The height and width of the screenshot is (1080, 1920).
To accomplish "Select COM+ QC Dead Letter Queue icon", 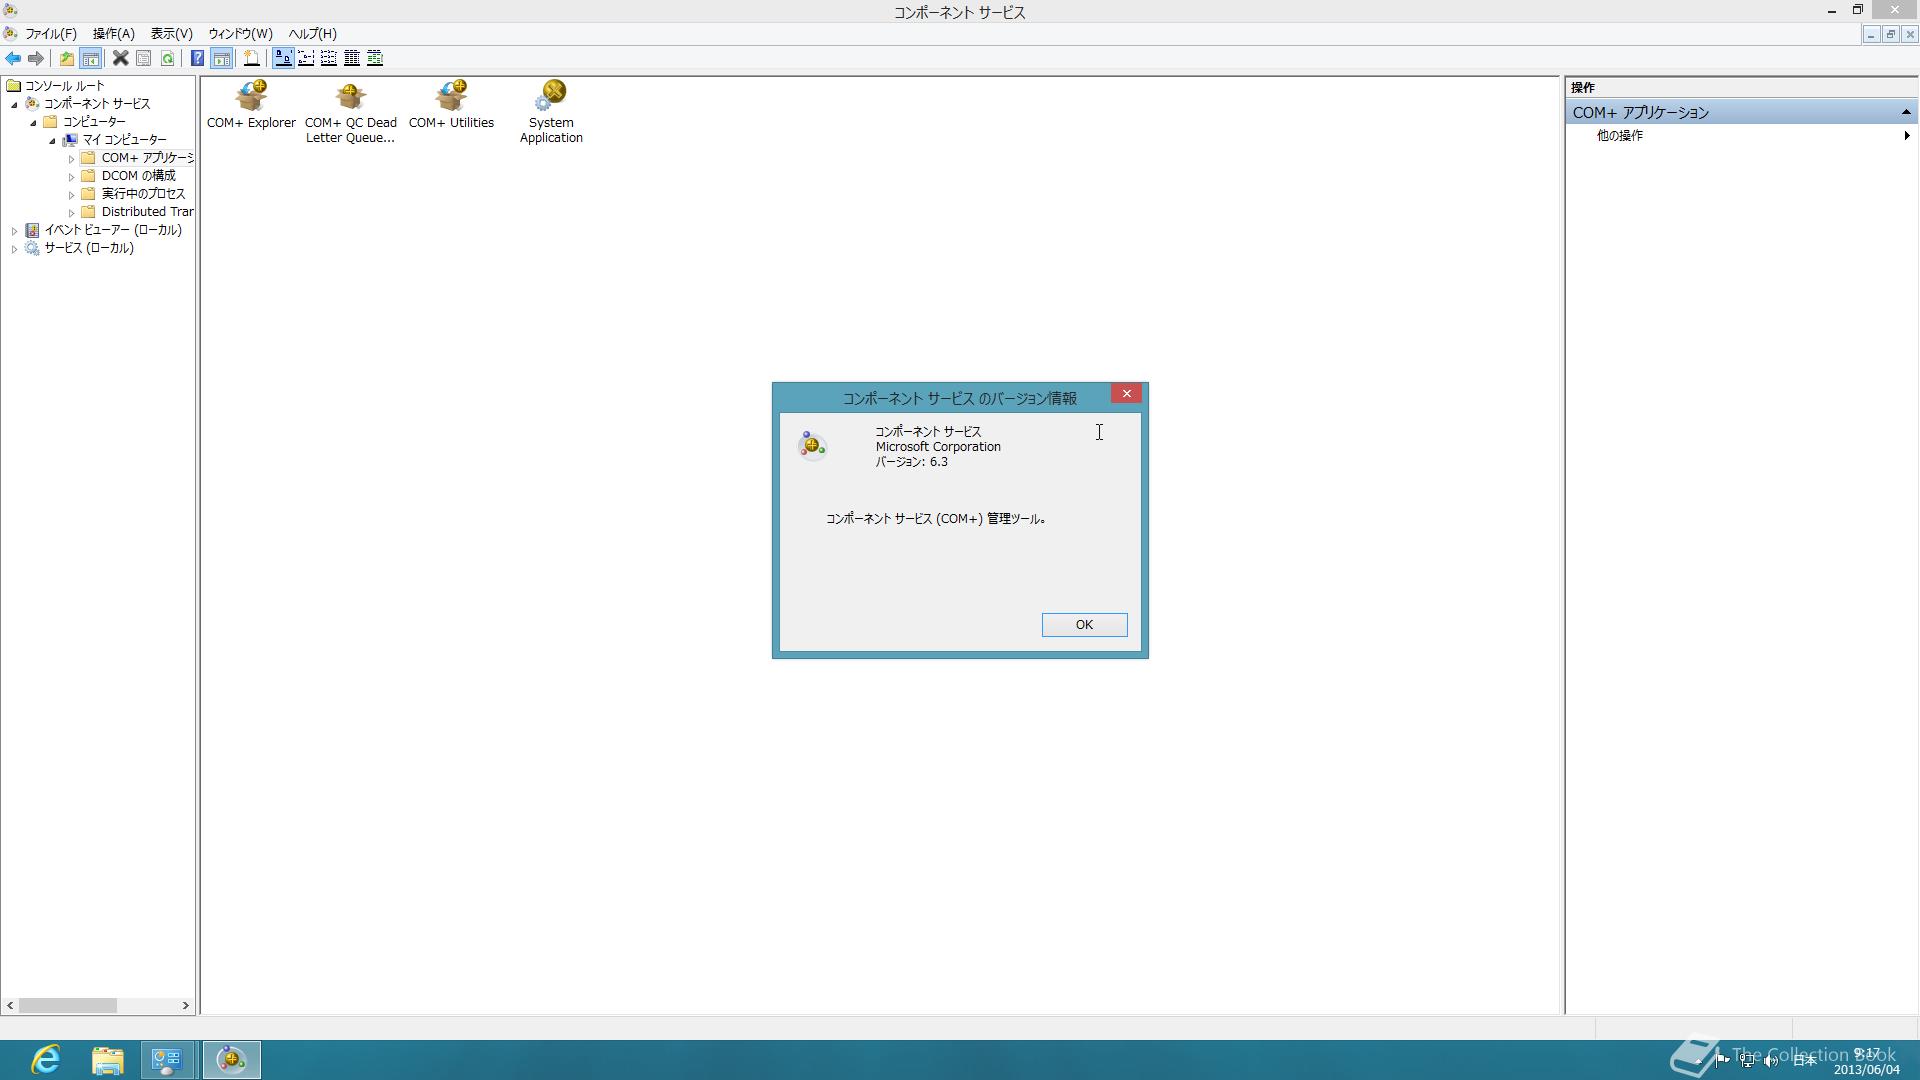I will coord(350,112).
